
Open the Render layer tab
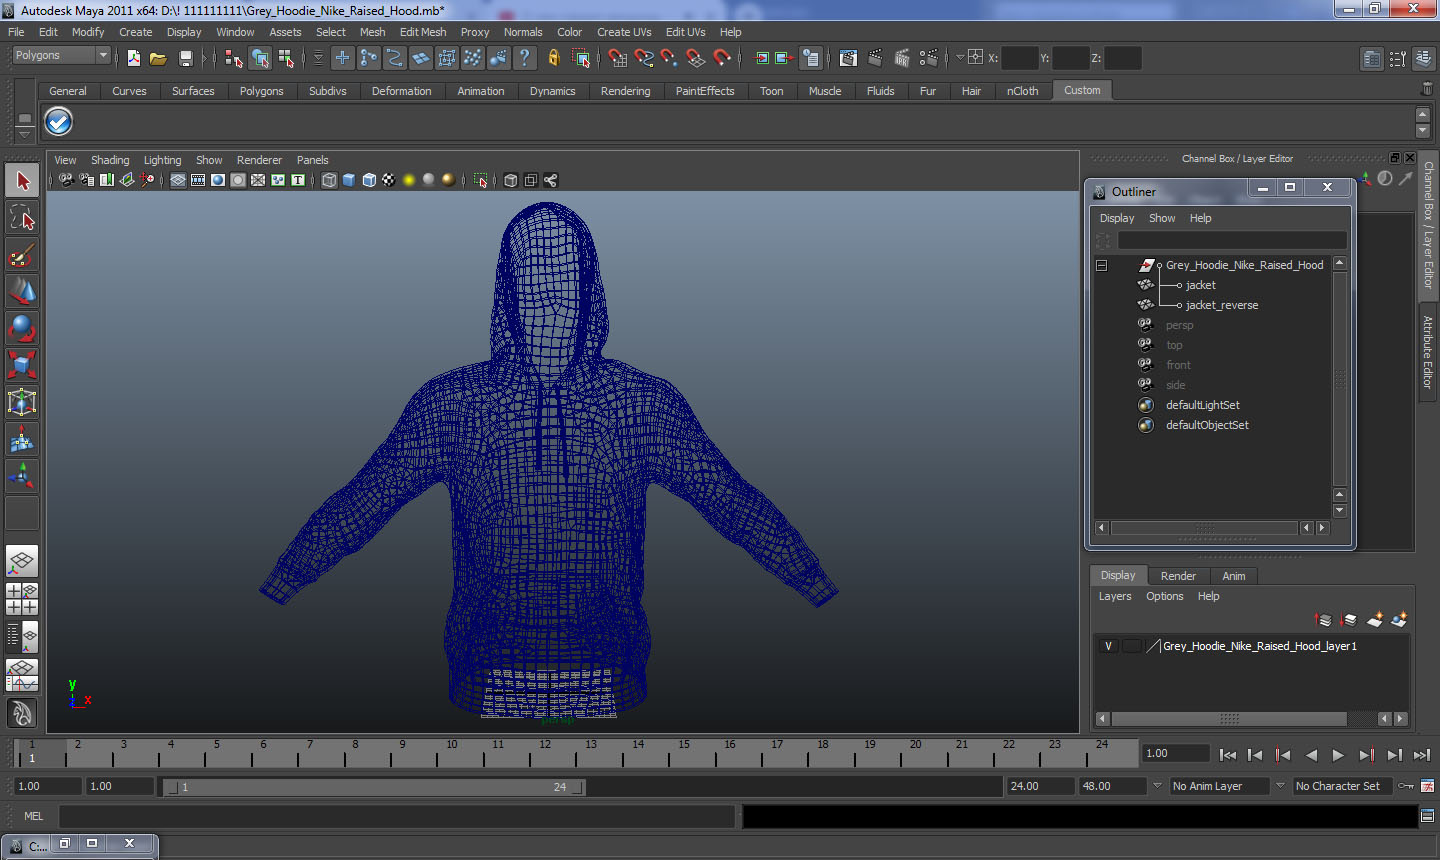(1178, 576)
